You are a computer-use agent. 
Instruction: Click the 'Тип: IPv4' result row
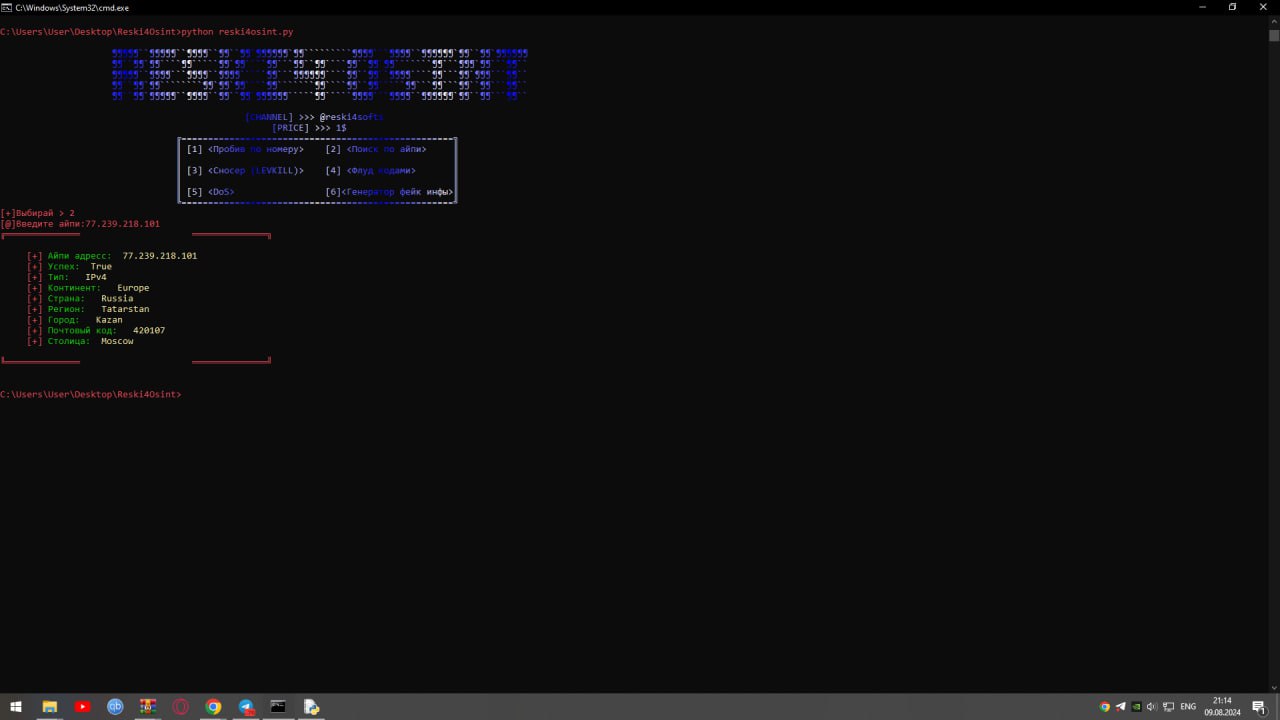(x=67, y=277)
